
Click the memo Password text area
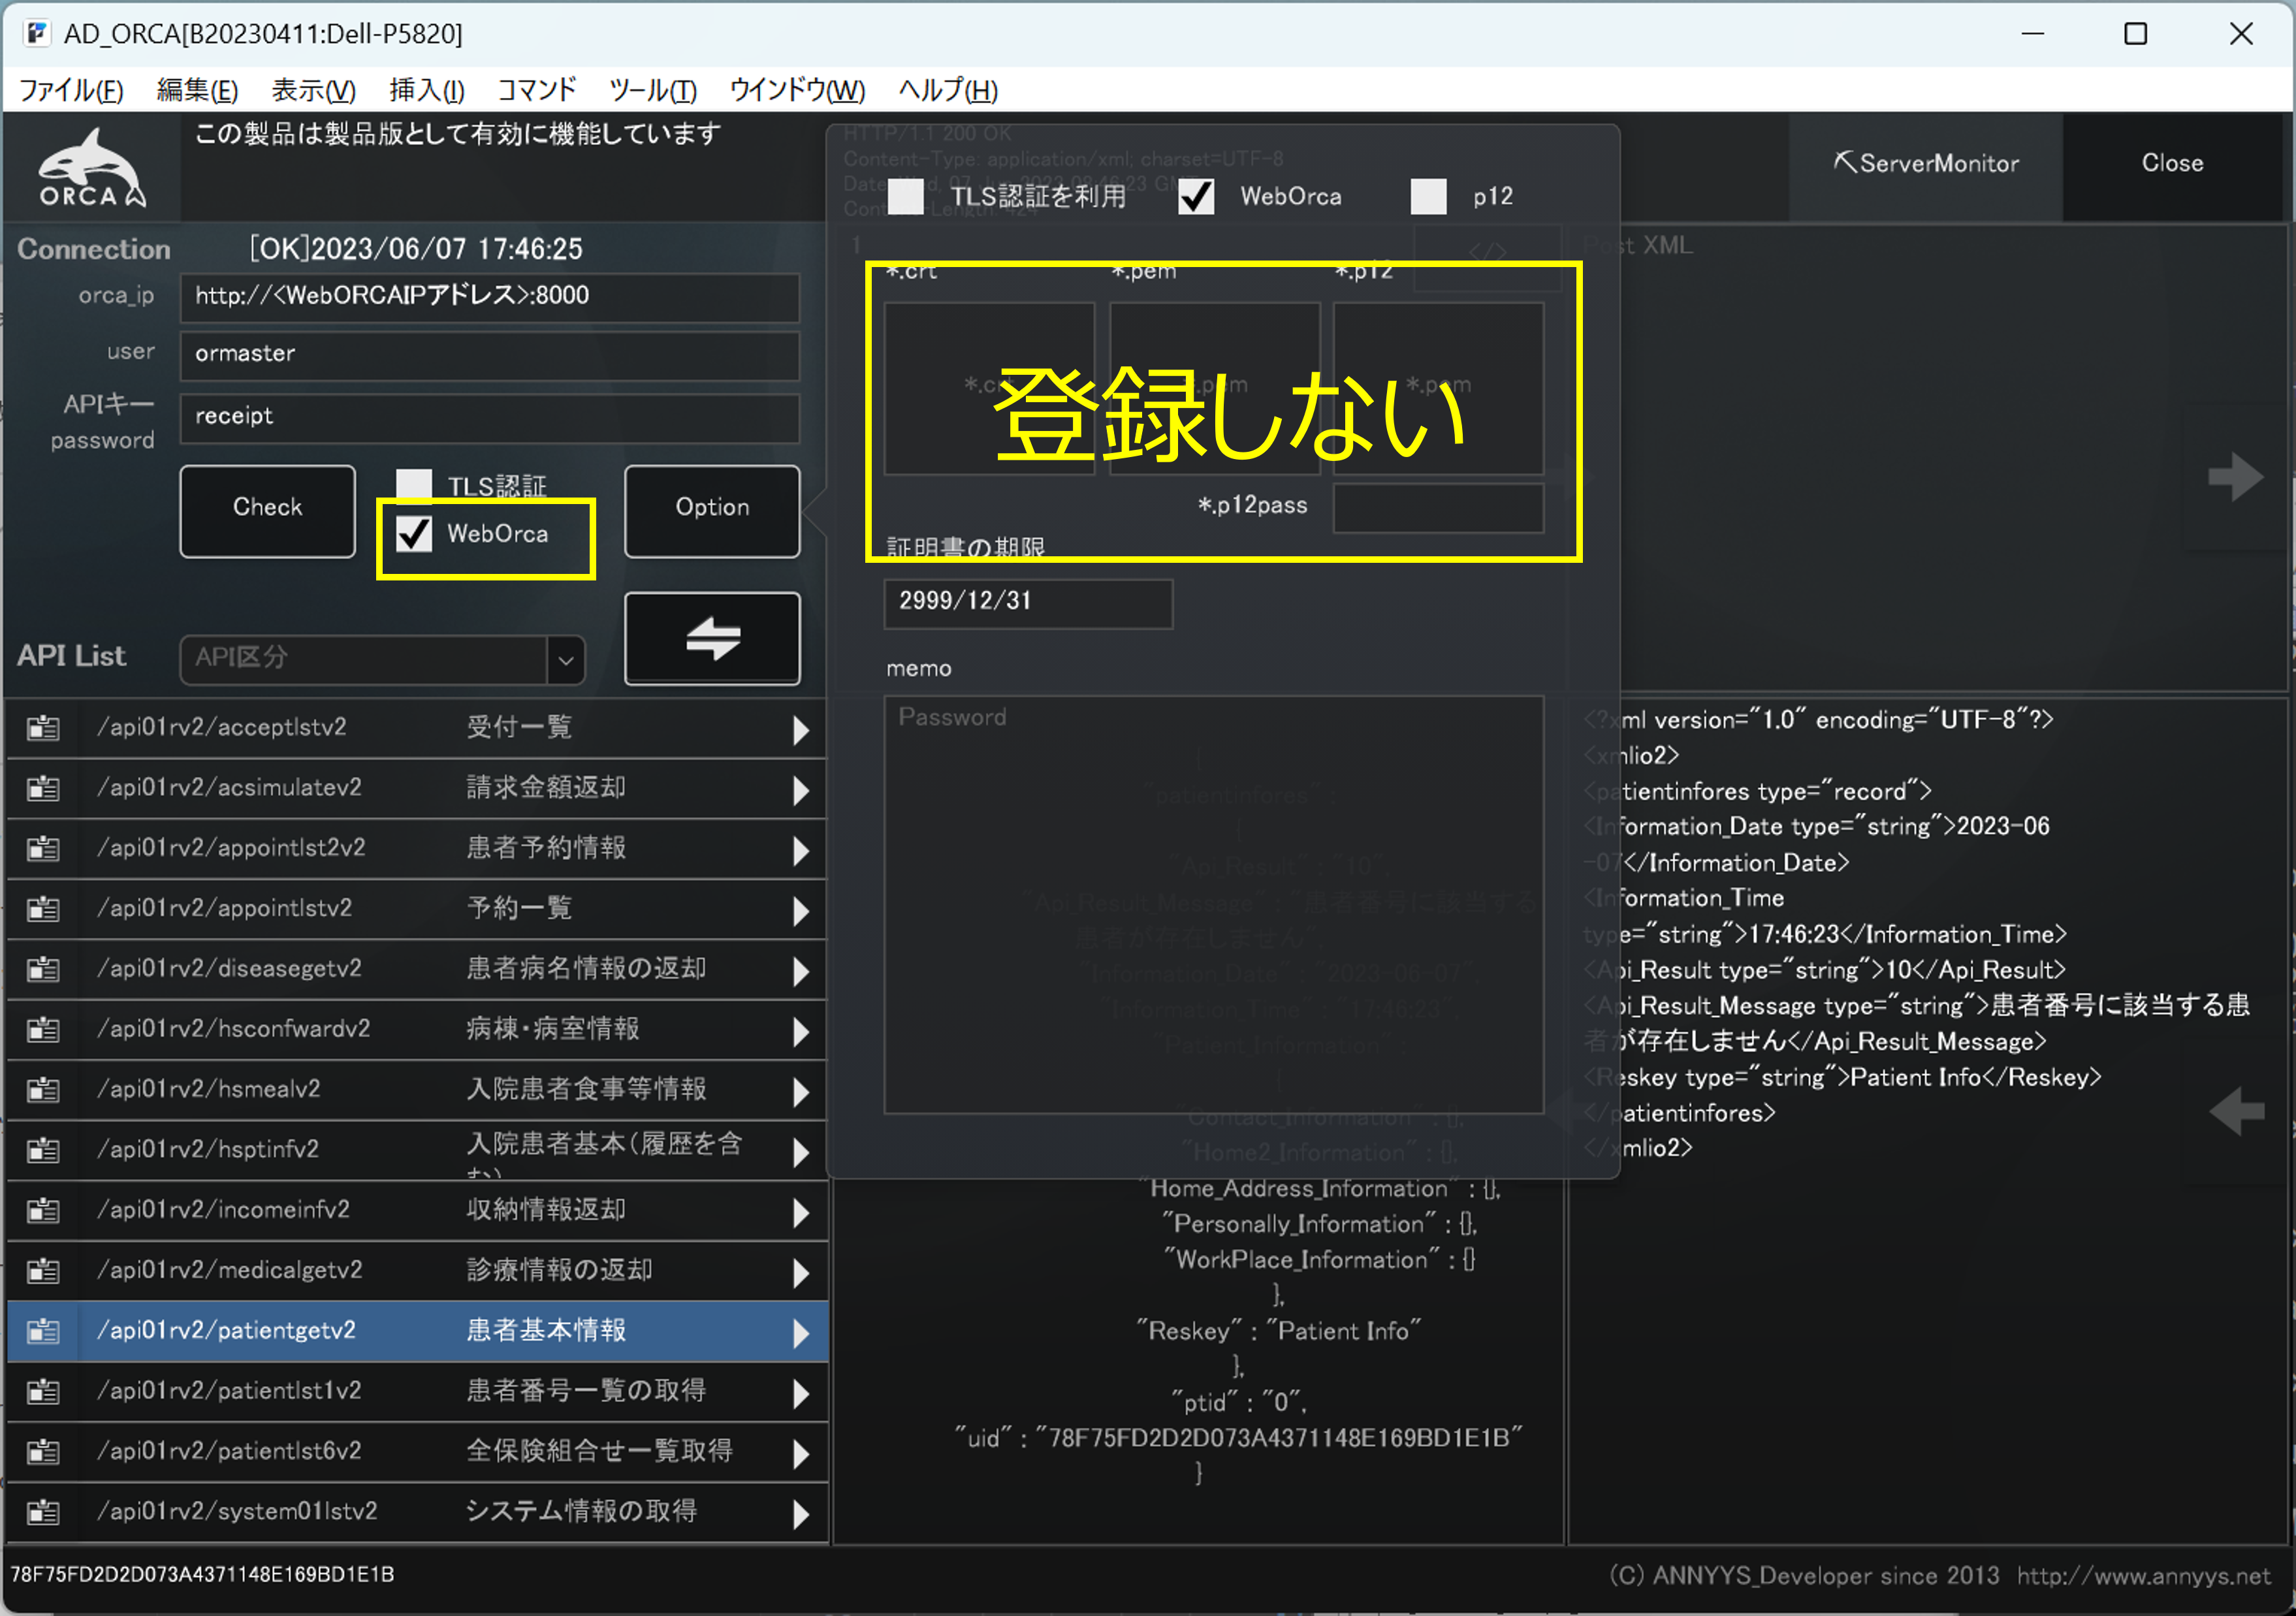click(x=1214, y=904)
